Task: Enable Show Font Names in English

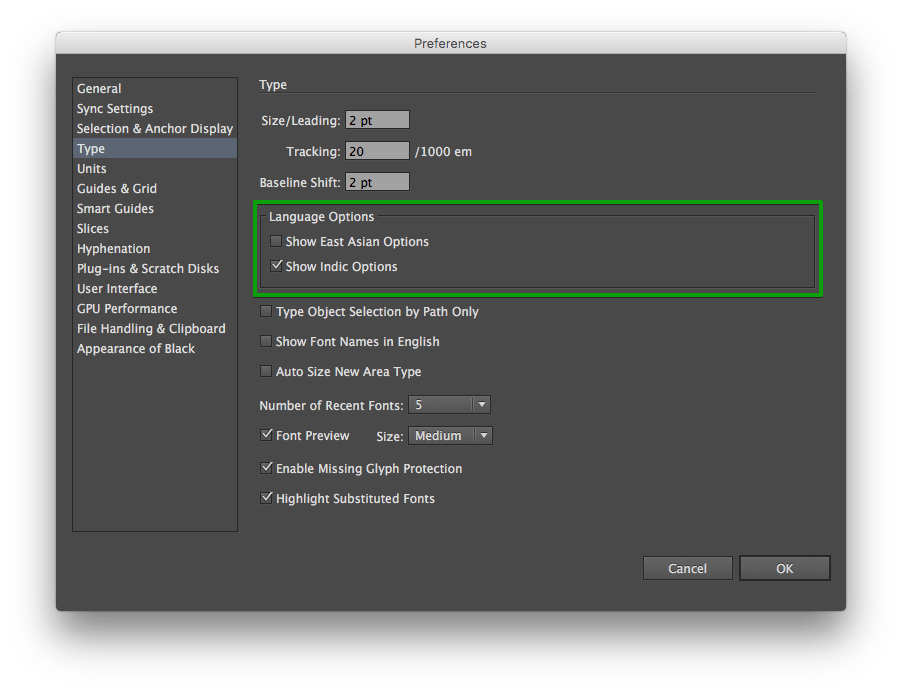Action: 266,341
